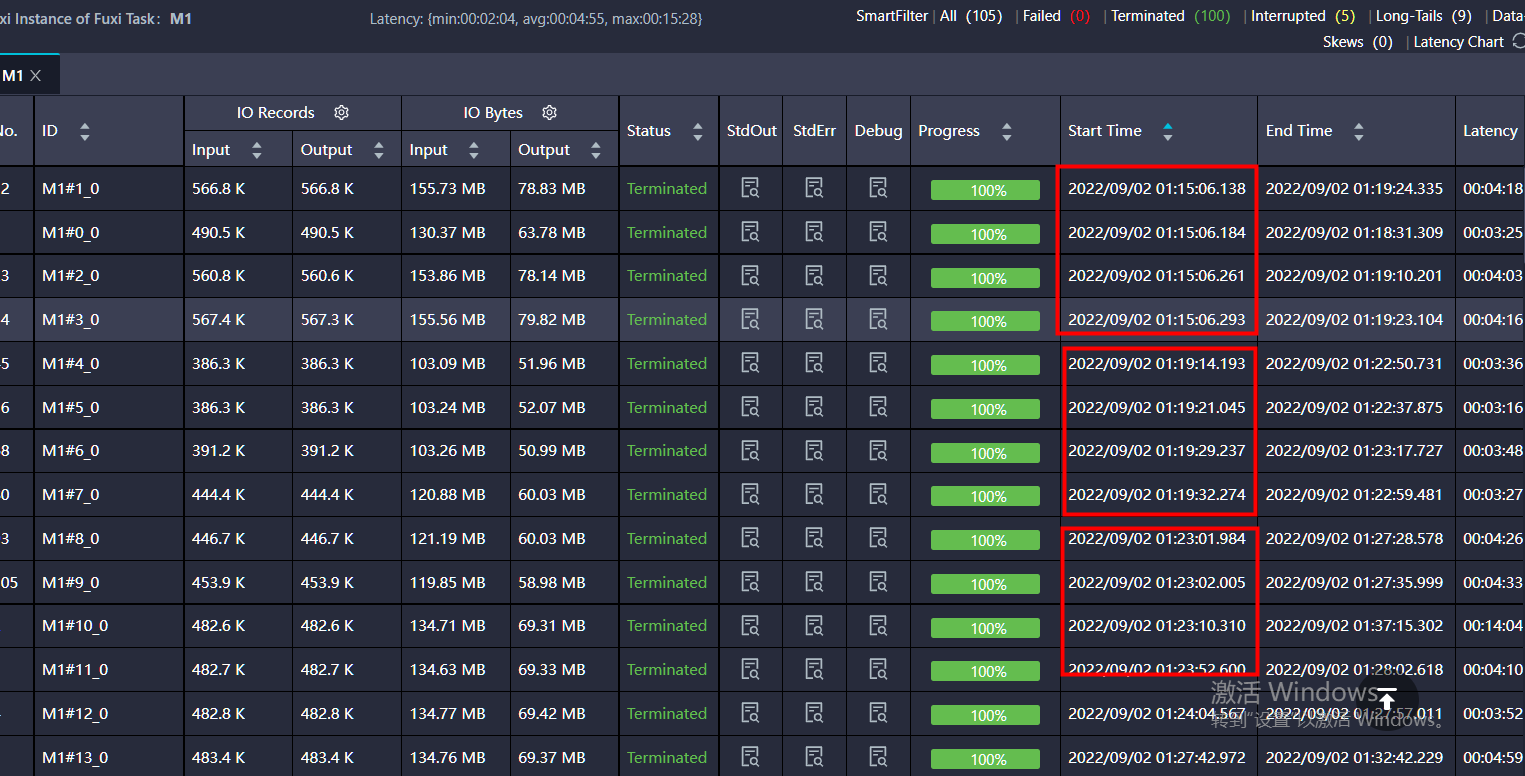Image resolution: width=1525 pixels, height=776 pixels.
Task: Open StdErr log for M1#9_0
Action: click(x=815, y=582)
